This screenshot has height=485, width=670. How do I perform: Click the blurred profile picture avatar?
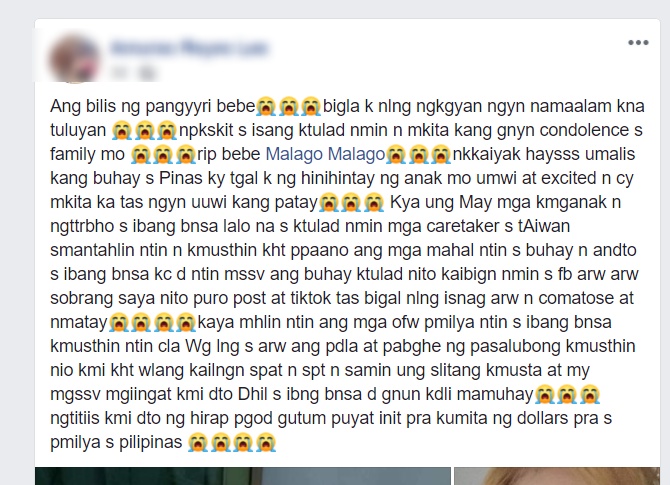point(75,59)
